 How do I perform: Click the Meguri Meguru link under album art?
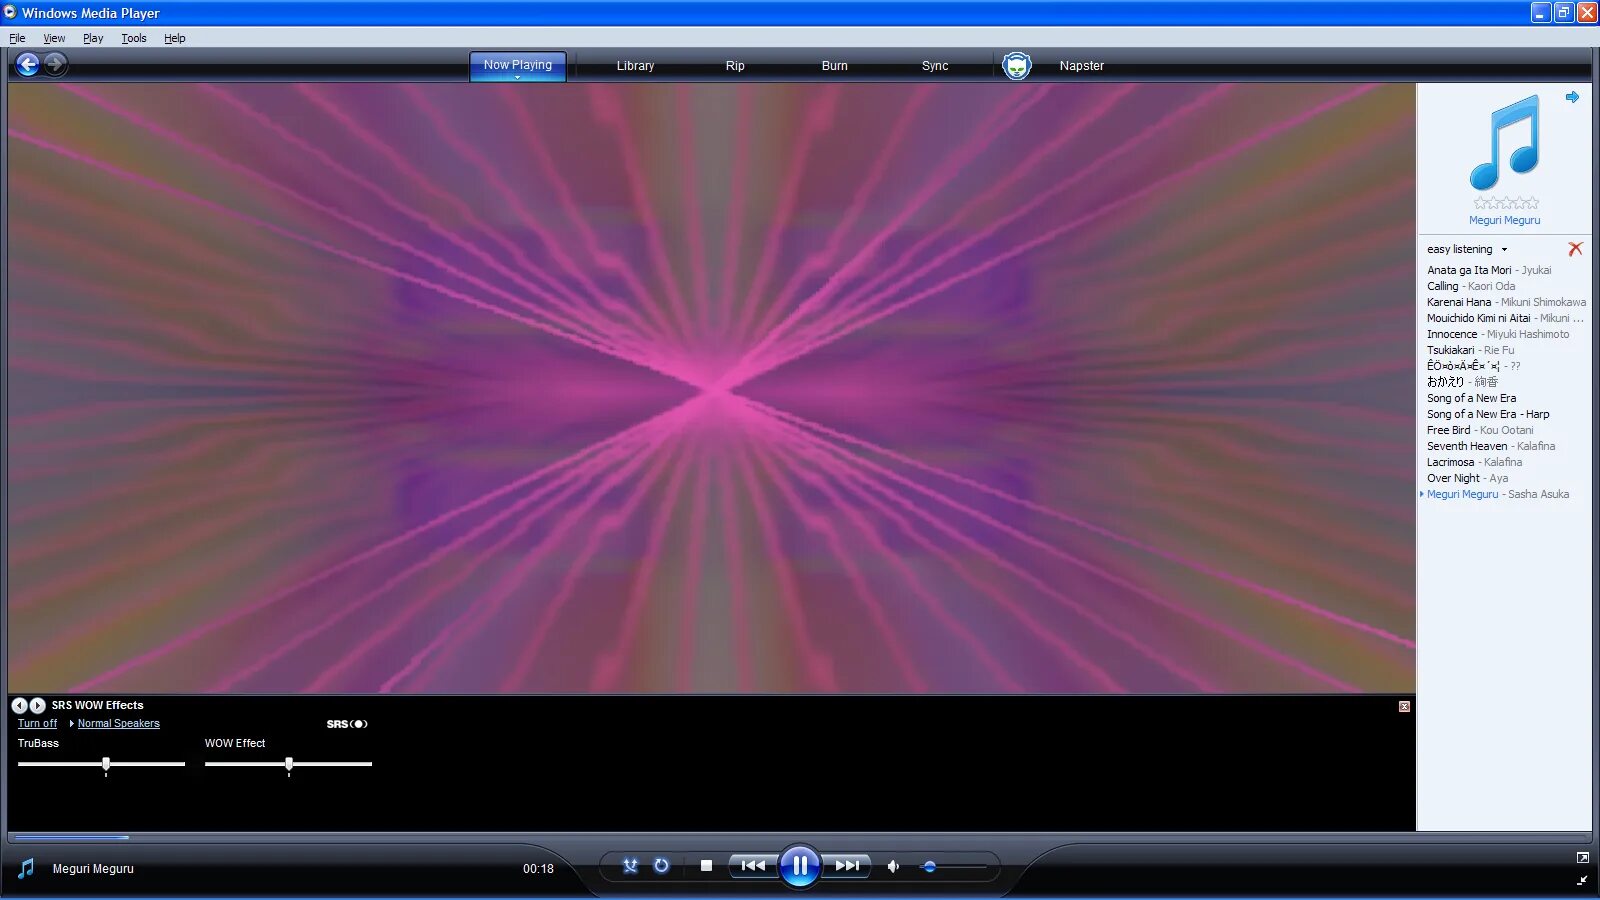click(x=1504, y=220)
